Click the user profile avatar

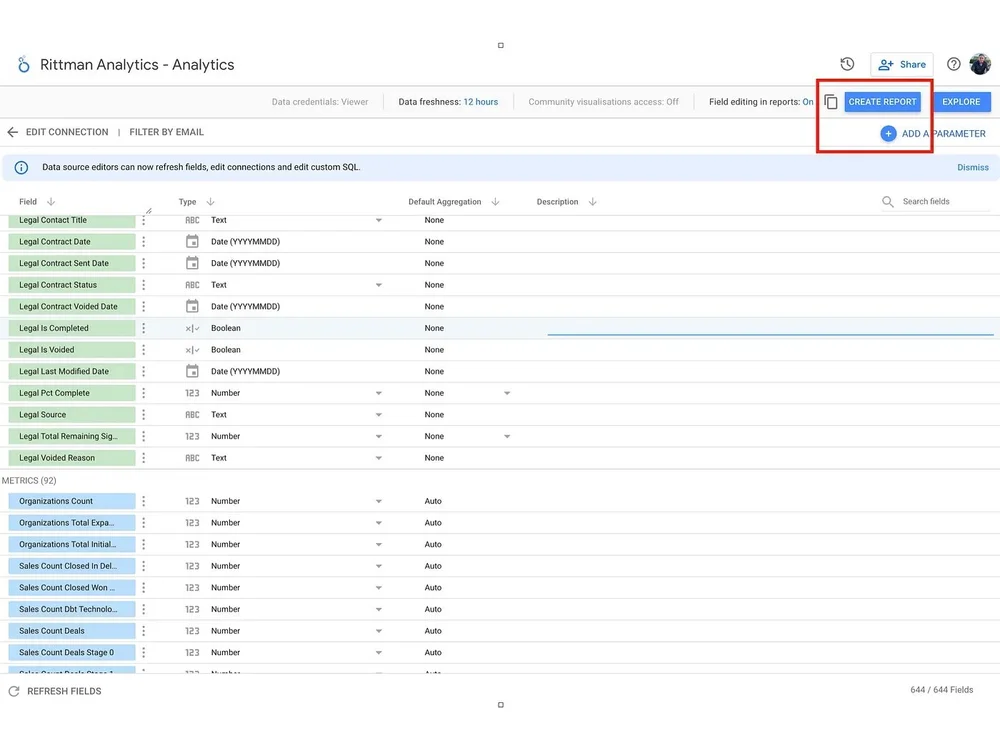pos(980,63)
